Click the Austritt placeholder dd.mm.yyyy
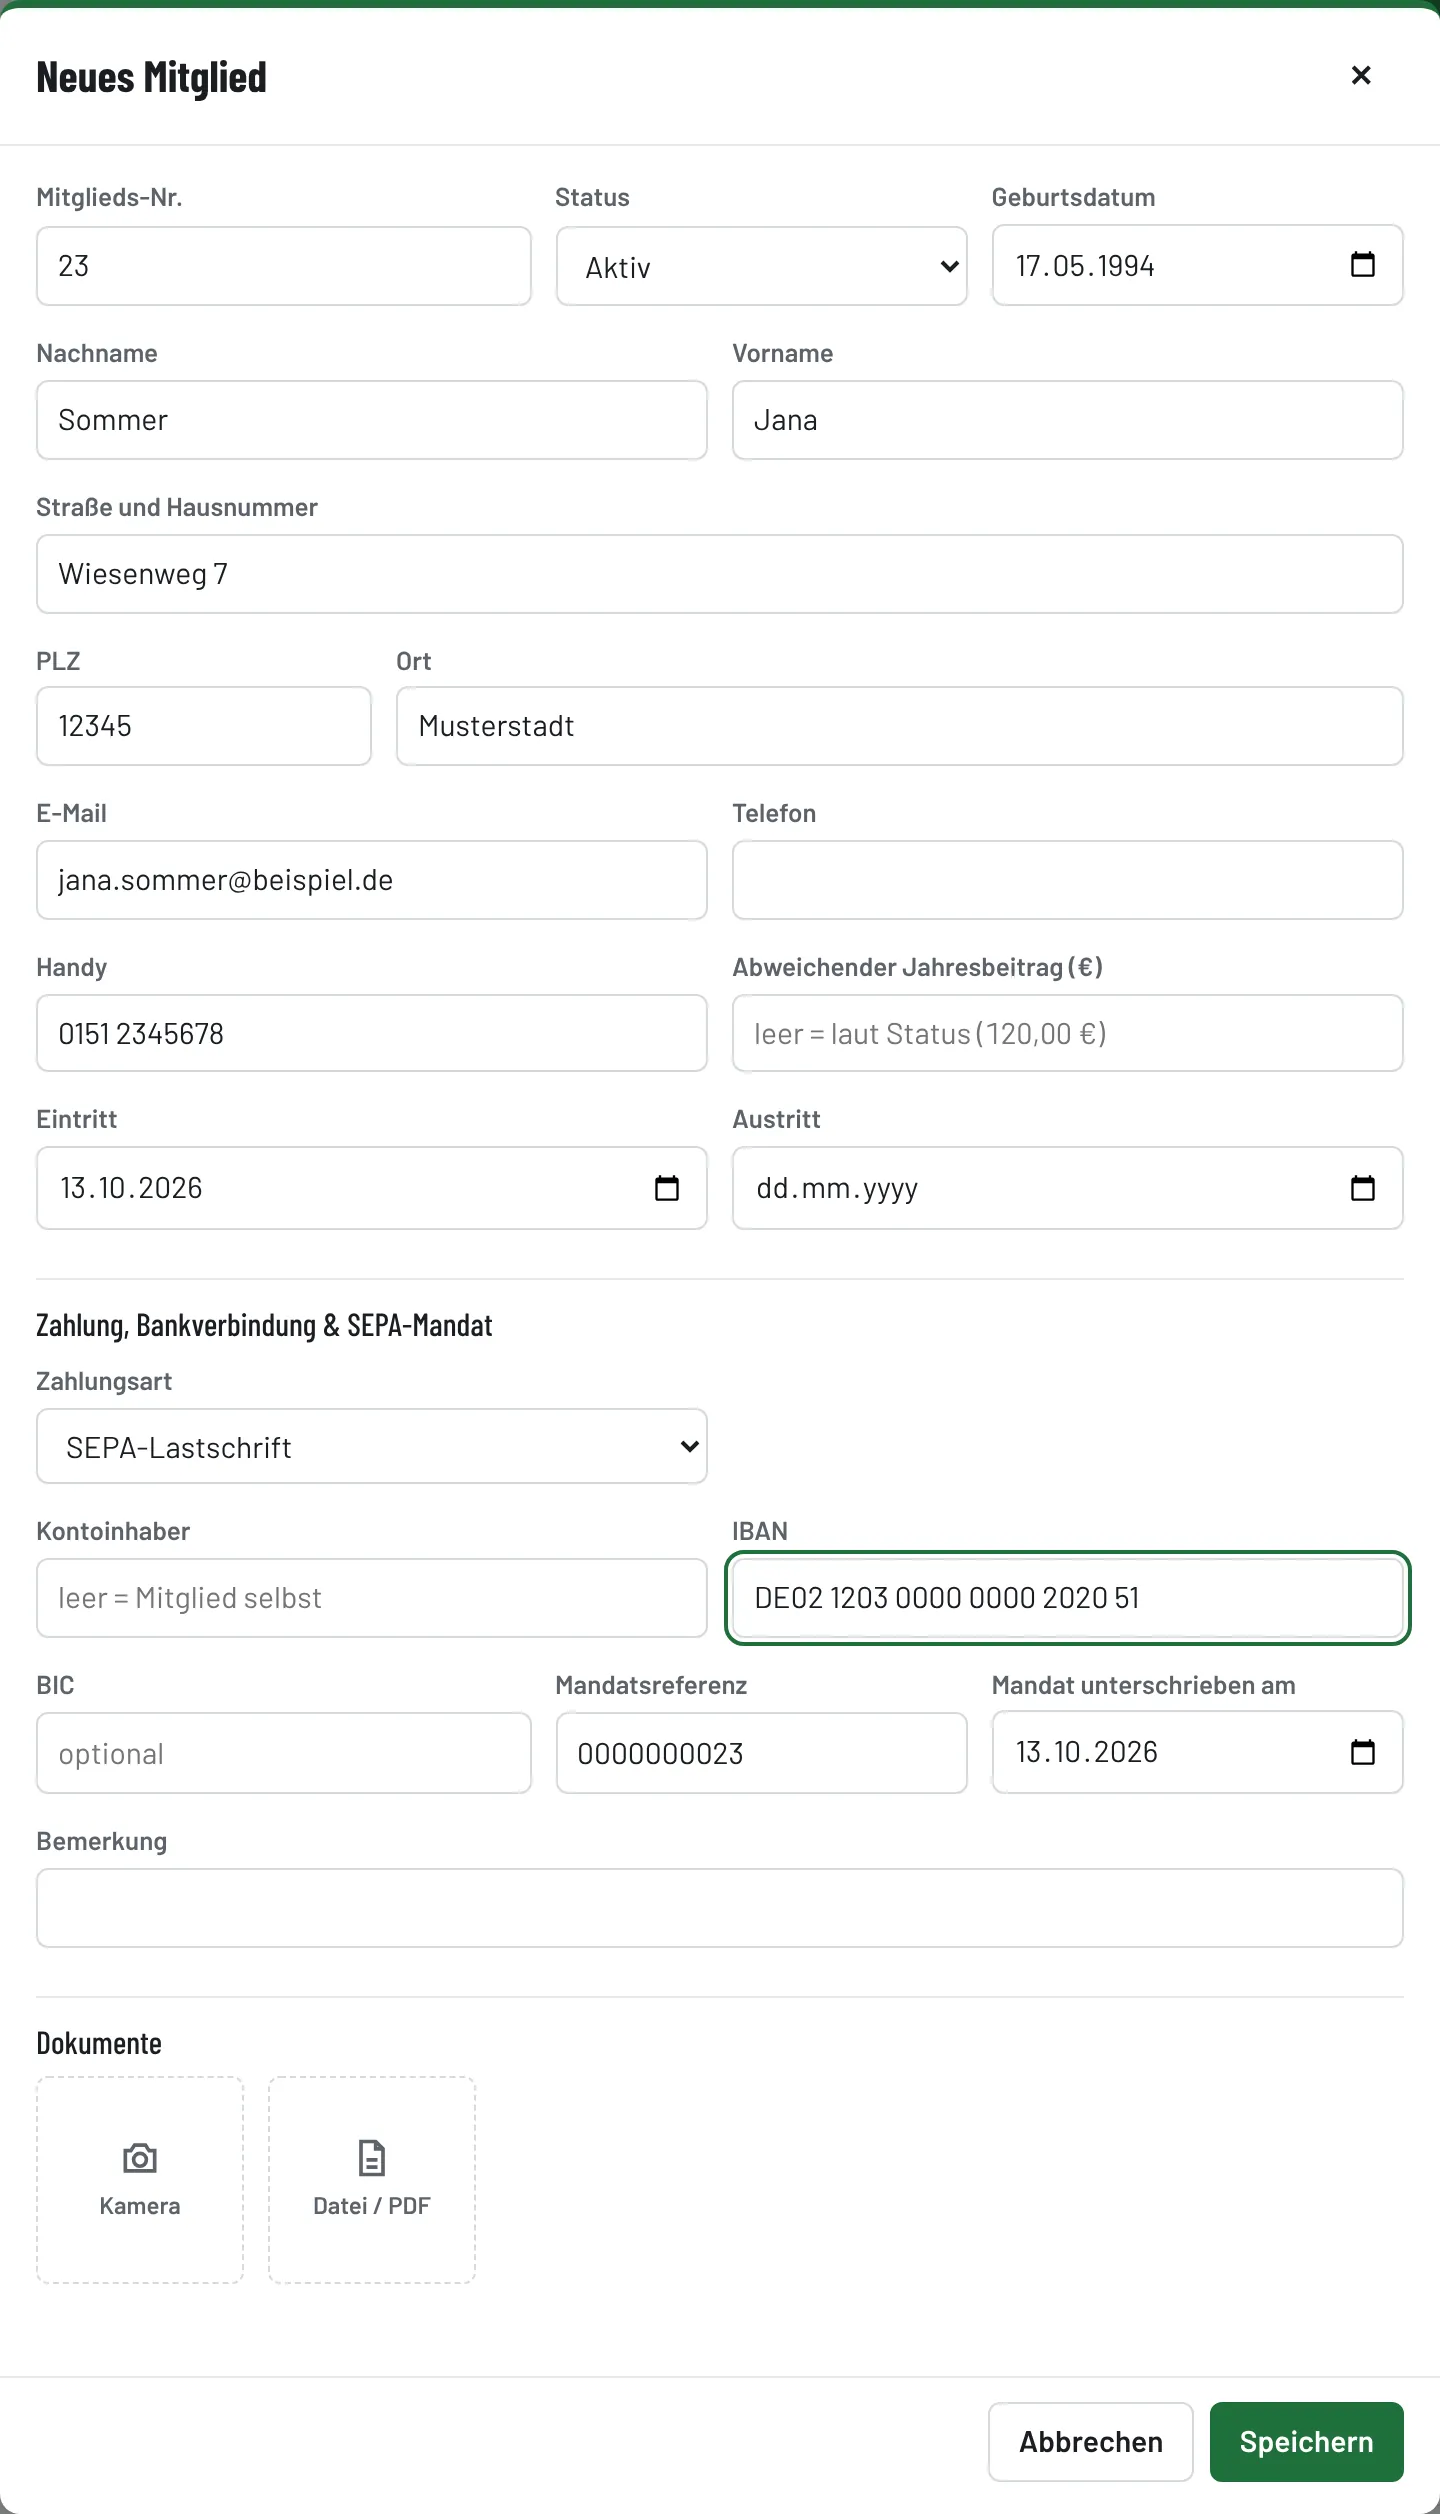The width and height of the screenshot is (1440, 2514). tap(837, 1188)
